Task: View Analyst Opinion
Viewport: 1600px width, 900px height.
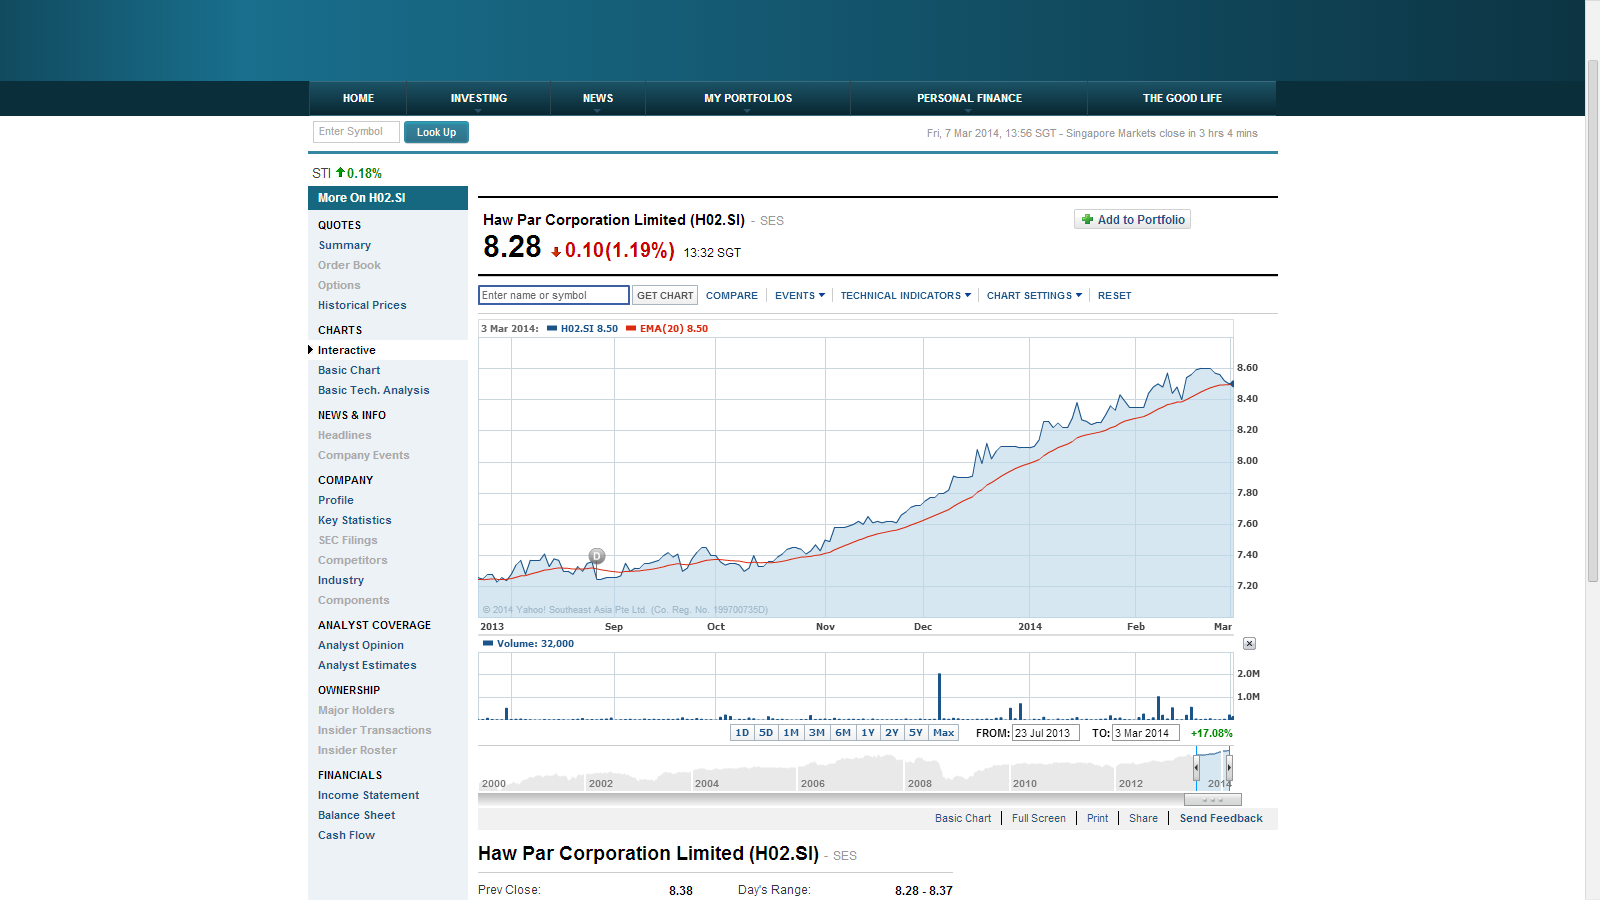Action: tap(361, 645)
